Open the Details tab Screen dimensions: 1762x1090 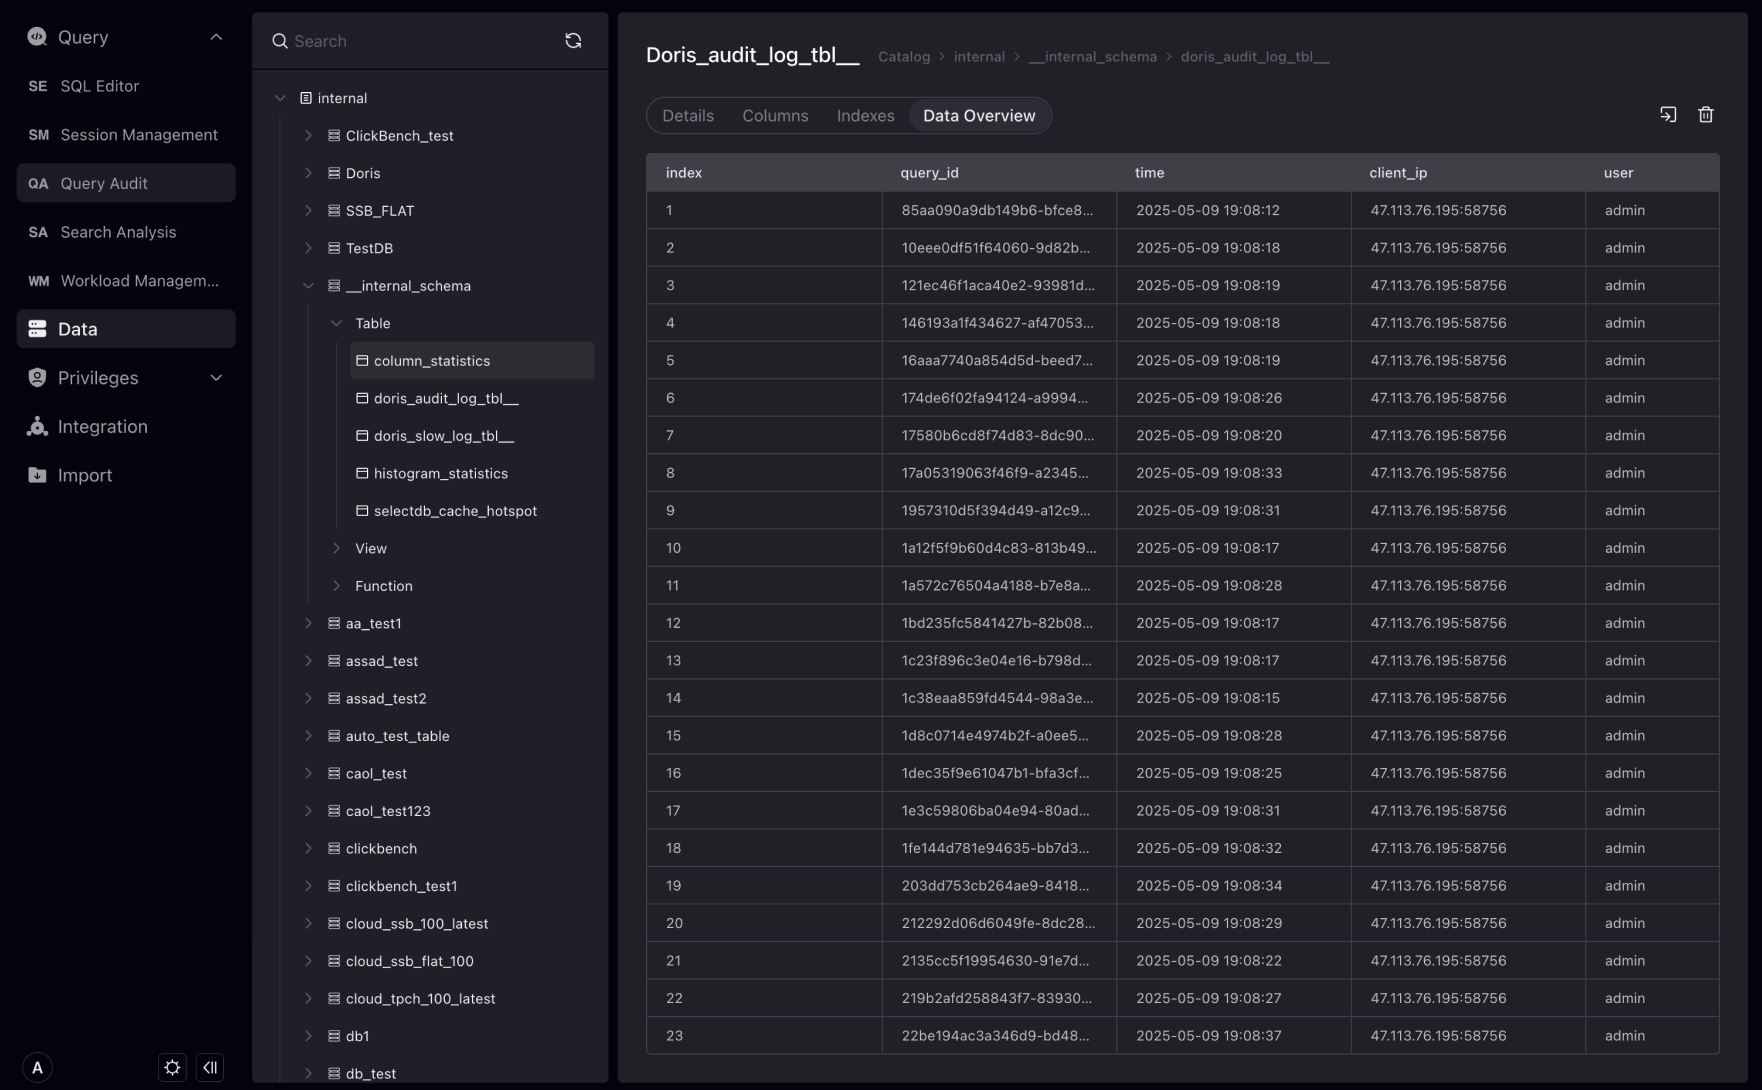687,115
